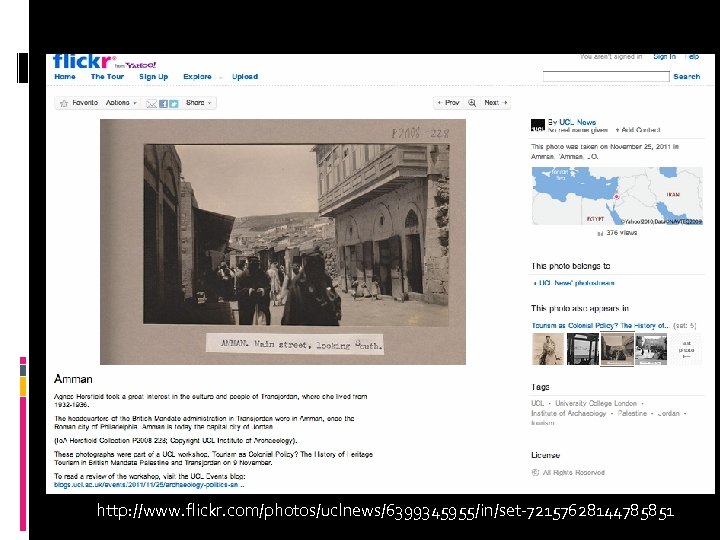This screenshot has height=540, width=720.
Task: Click Add Contact link
Action: [638, 130]
